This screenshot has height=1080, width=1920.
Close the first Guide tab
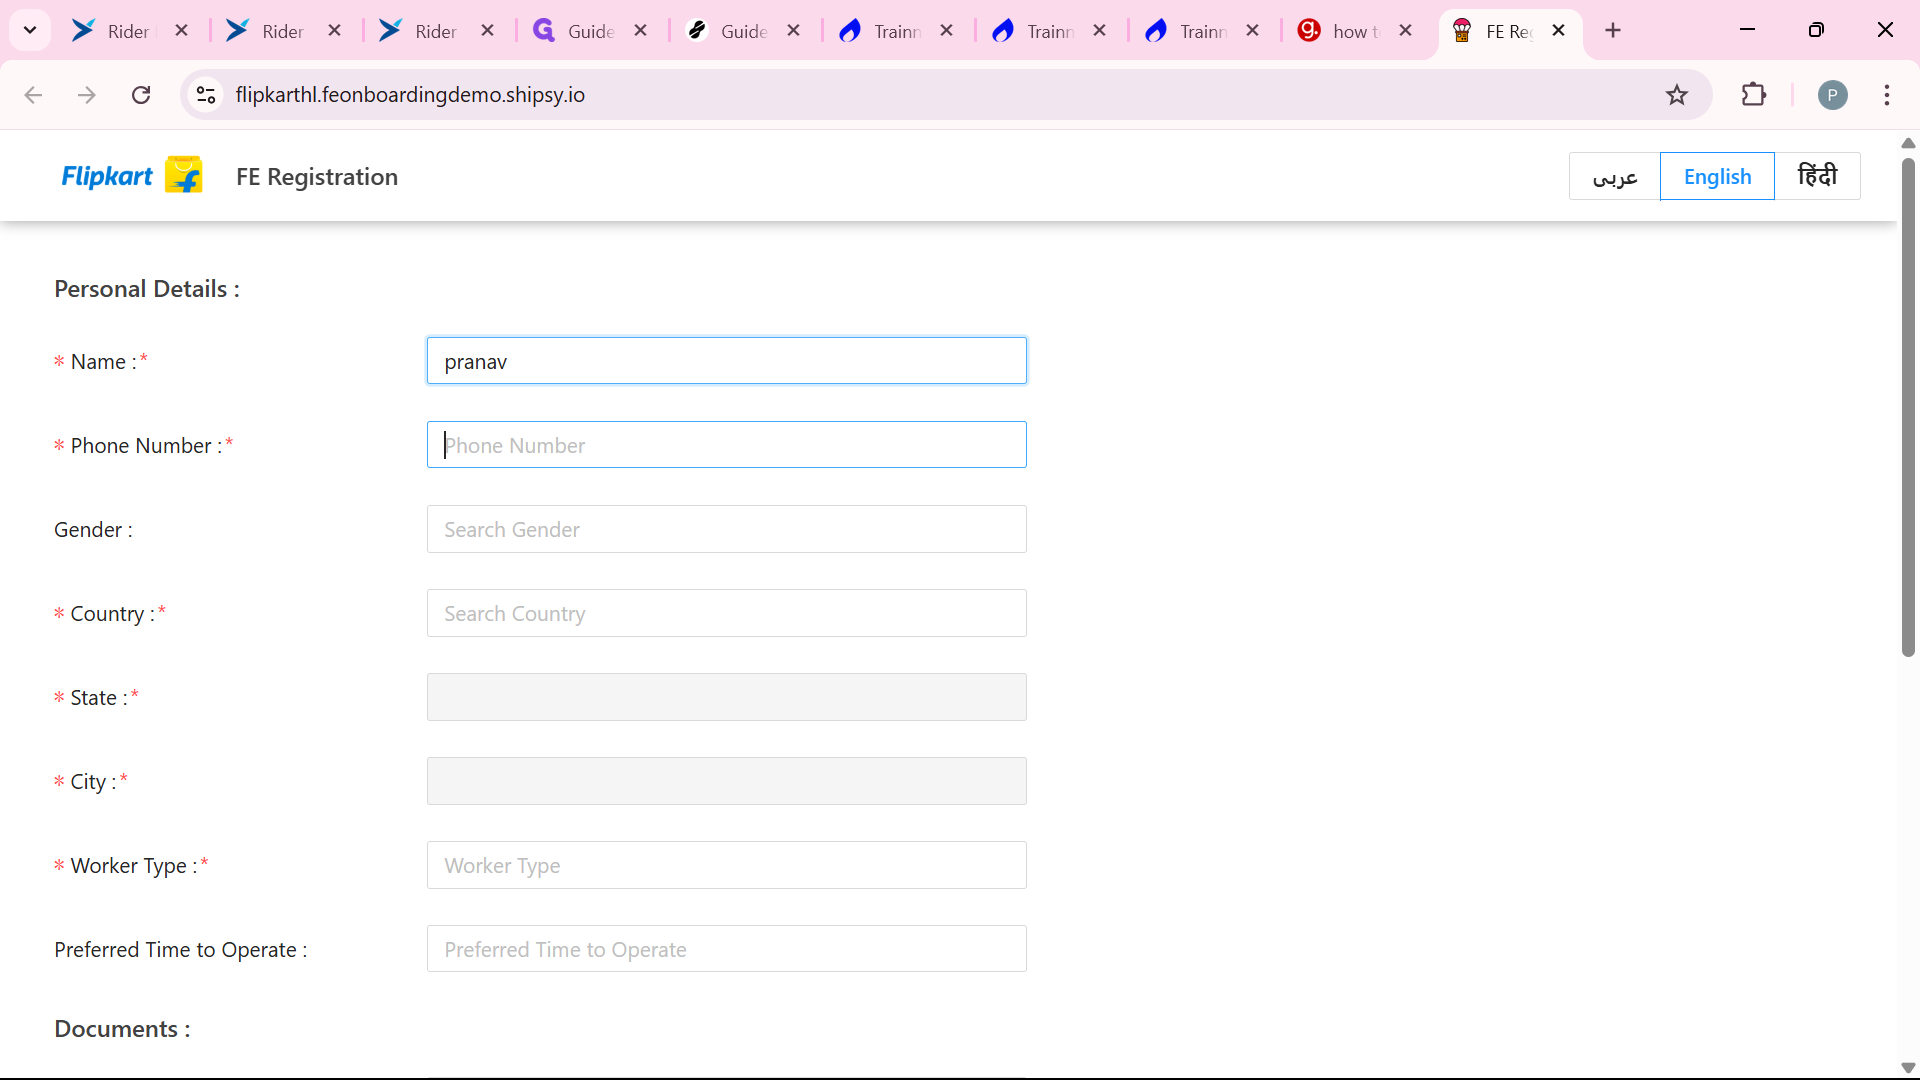(x=641, y=31)
